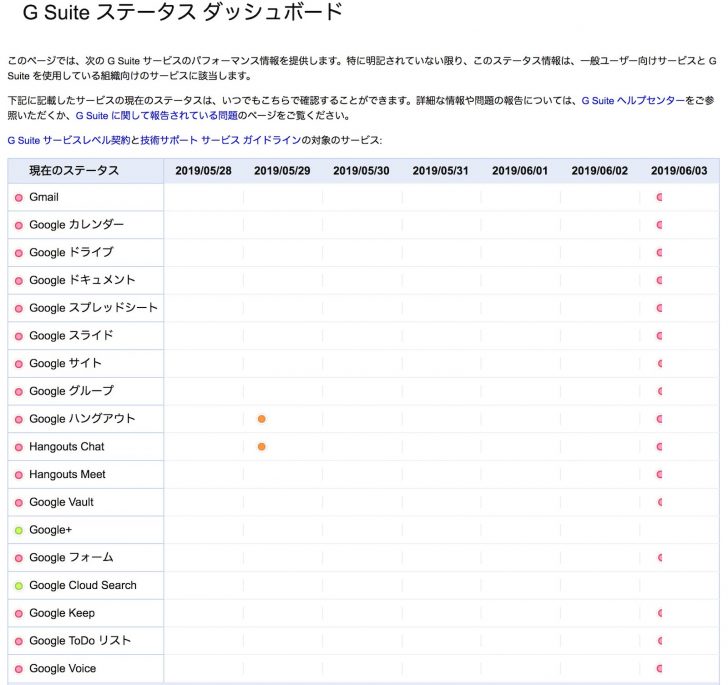
Task: Open Google ドライブ outage marker on 2019/06/03
Action: (x=659, y=253)
